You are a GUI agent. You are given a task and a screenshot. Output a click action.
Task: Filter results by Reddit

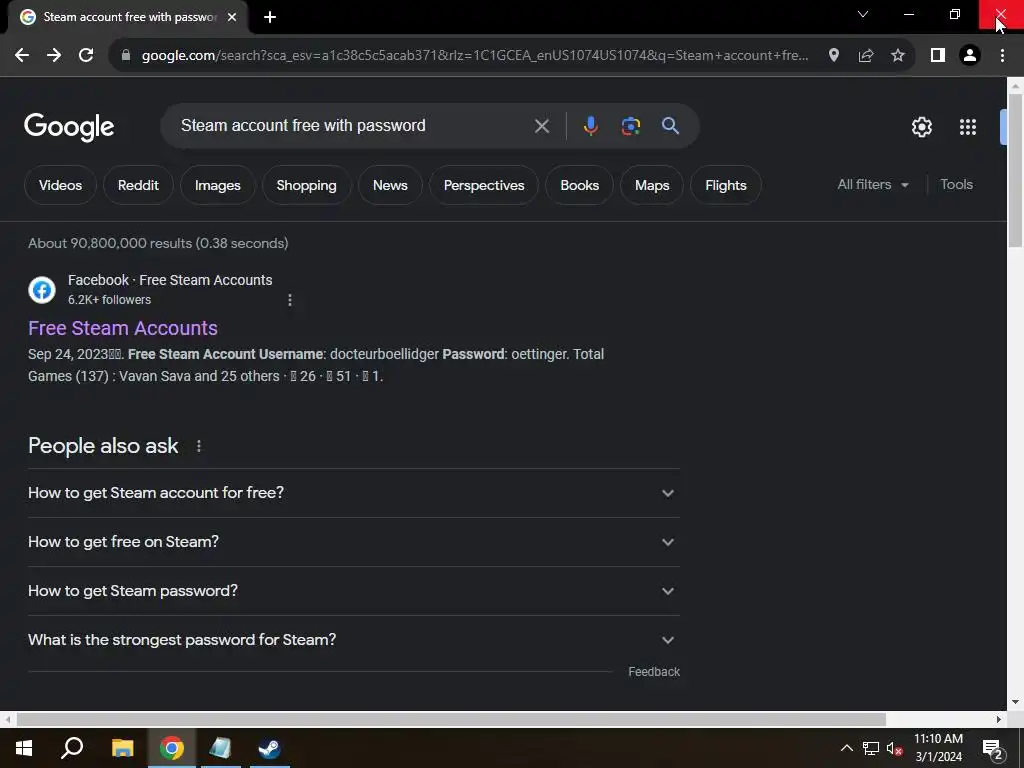(138, 185)
